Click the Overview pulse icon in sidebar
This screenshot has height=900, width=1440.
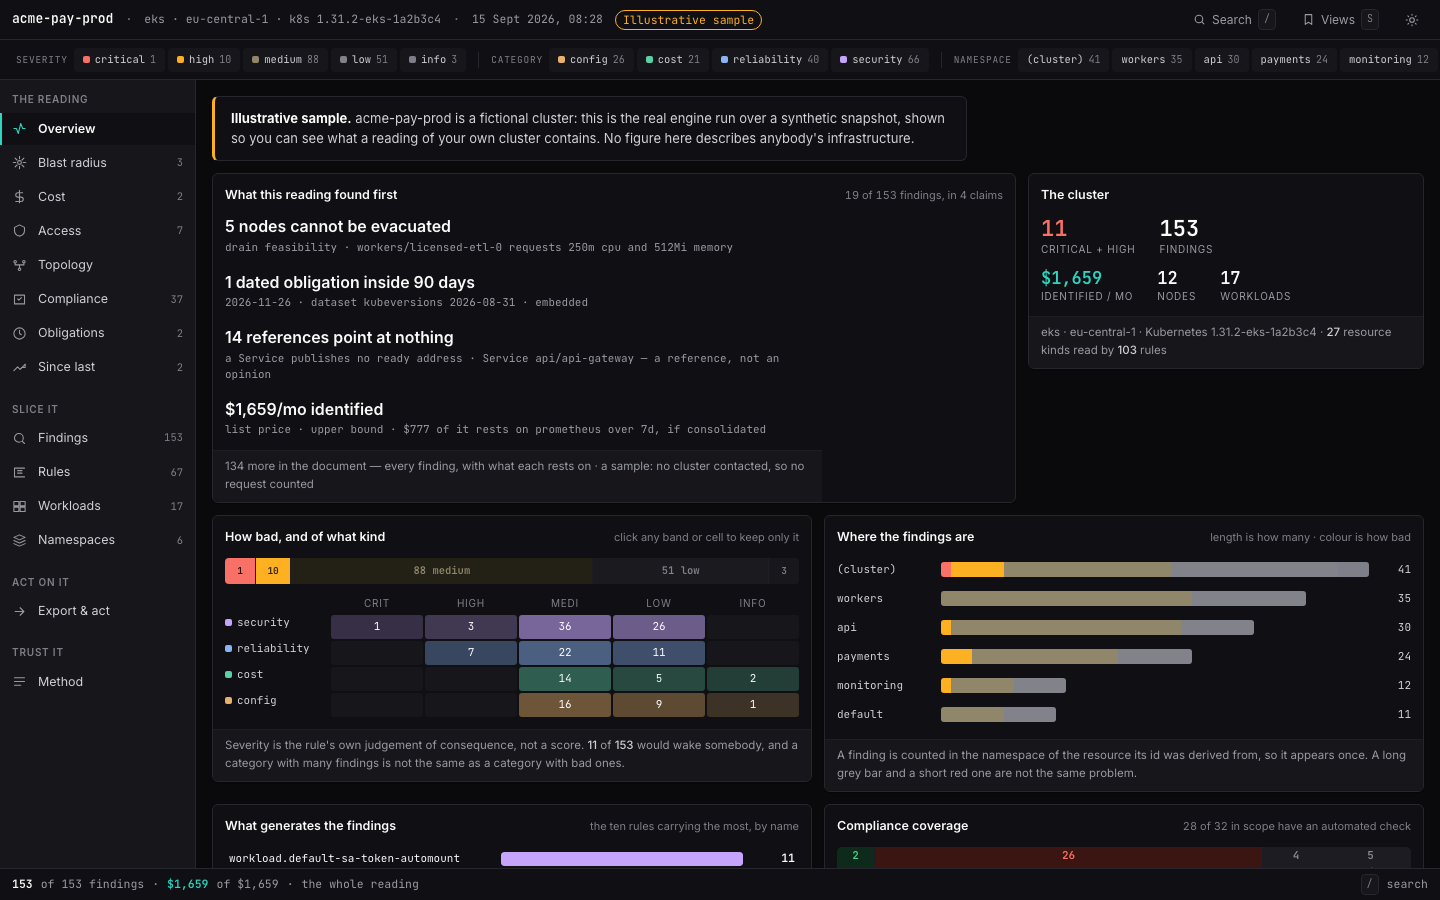(19, 129)
